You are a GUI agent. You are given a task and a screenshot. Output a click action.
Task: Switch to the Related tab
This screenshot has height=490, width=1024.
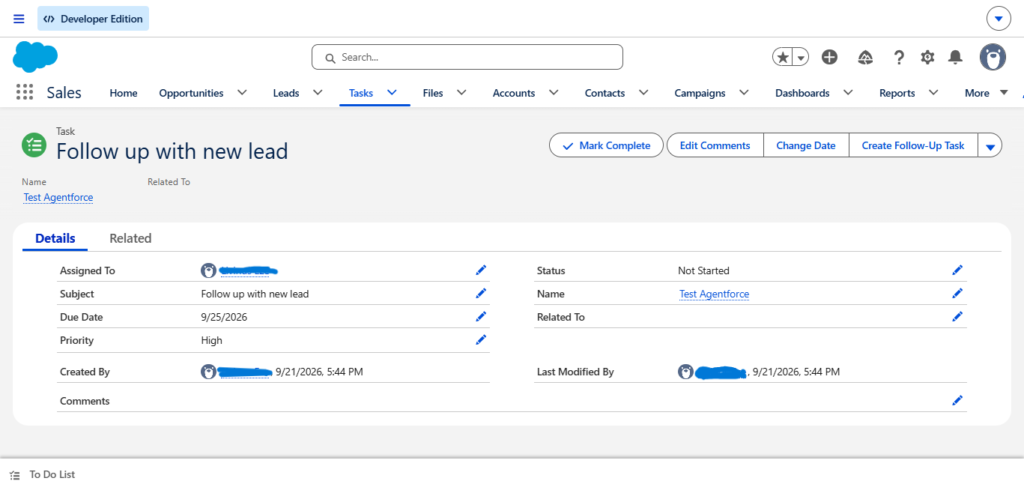pyautogui.click(x=131, y=238)
